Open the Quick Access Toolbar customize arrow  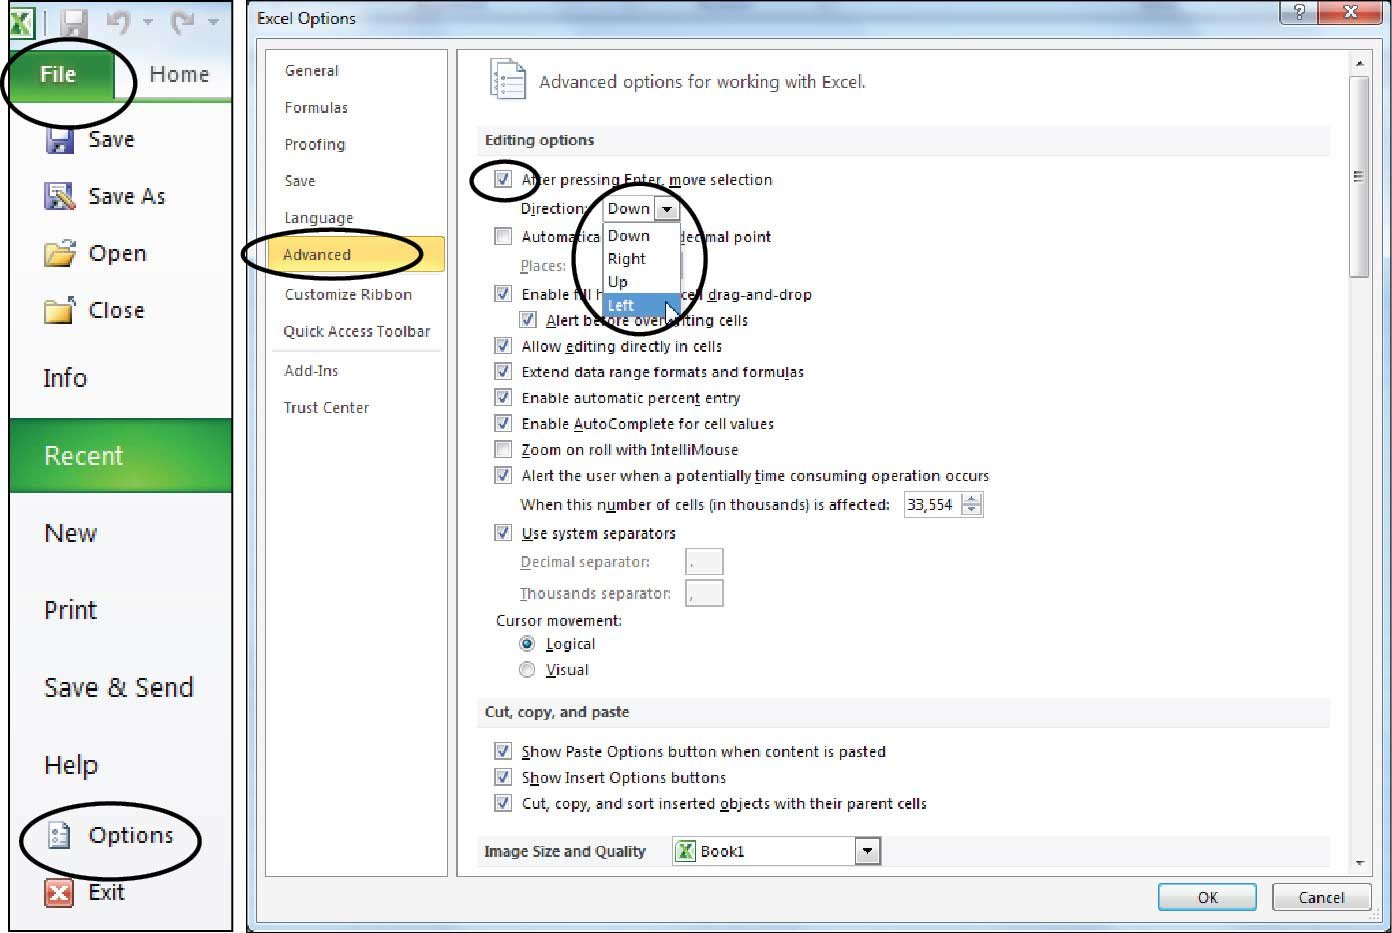(x=213, y=22)
